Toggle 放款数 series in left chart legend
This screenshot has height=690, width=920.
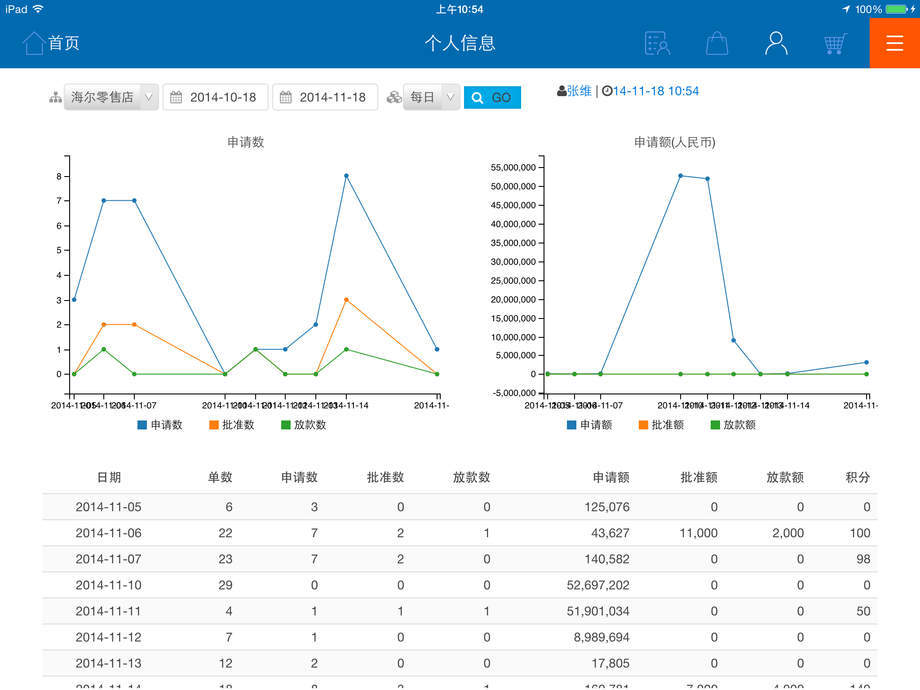303,425
